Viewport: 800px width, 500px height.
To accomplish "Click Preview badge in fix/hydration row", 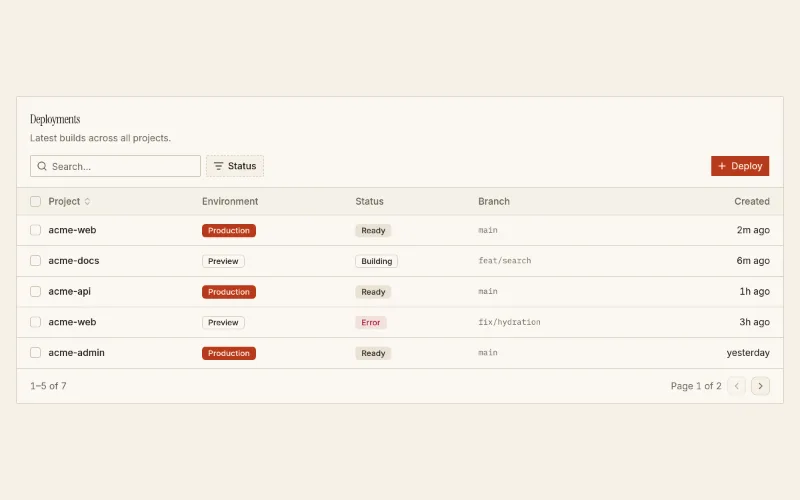I will (x=223, y=322).
